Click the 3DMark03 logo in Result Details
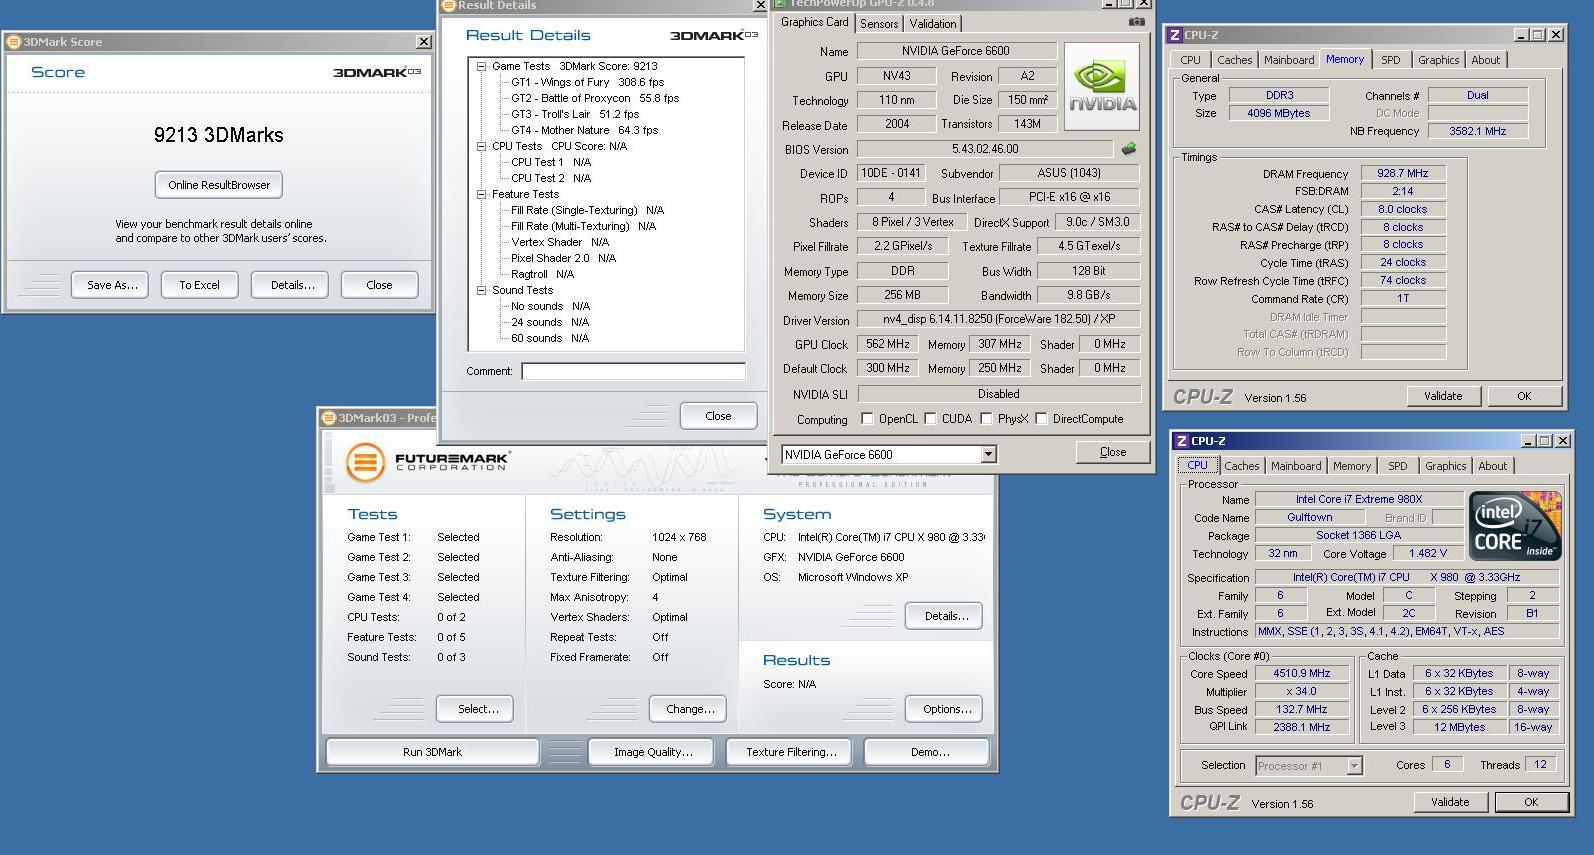 point(714,36)
